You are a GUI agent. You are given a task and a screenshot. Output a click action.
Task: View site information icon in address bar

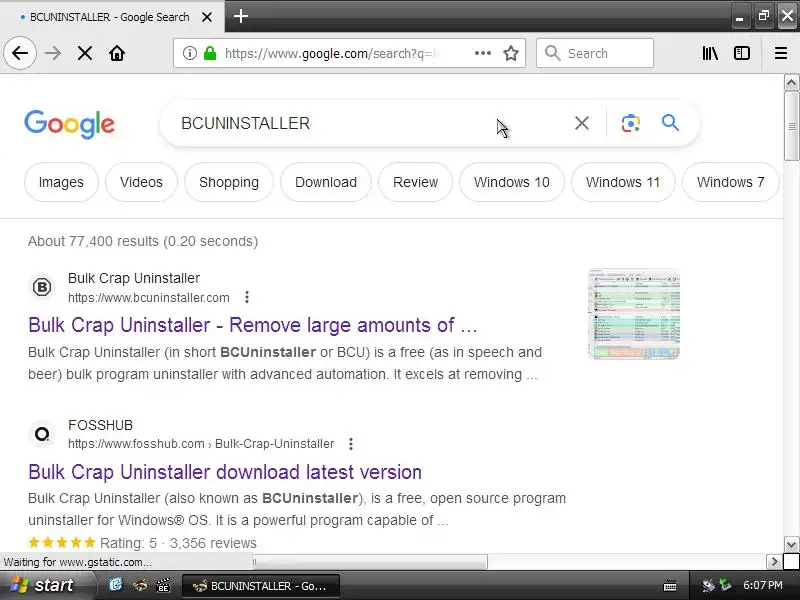189,53
